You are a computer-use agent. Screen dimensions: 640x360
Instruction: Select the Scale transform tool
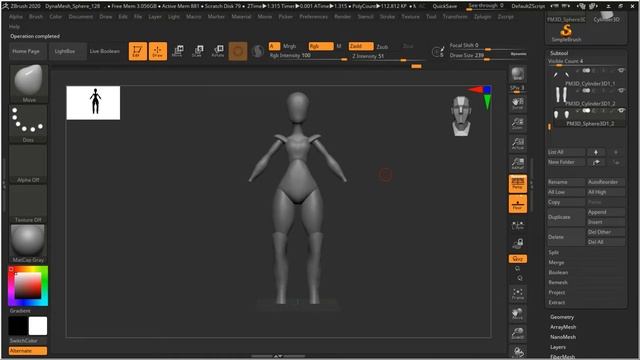(x=198, y=51)
